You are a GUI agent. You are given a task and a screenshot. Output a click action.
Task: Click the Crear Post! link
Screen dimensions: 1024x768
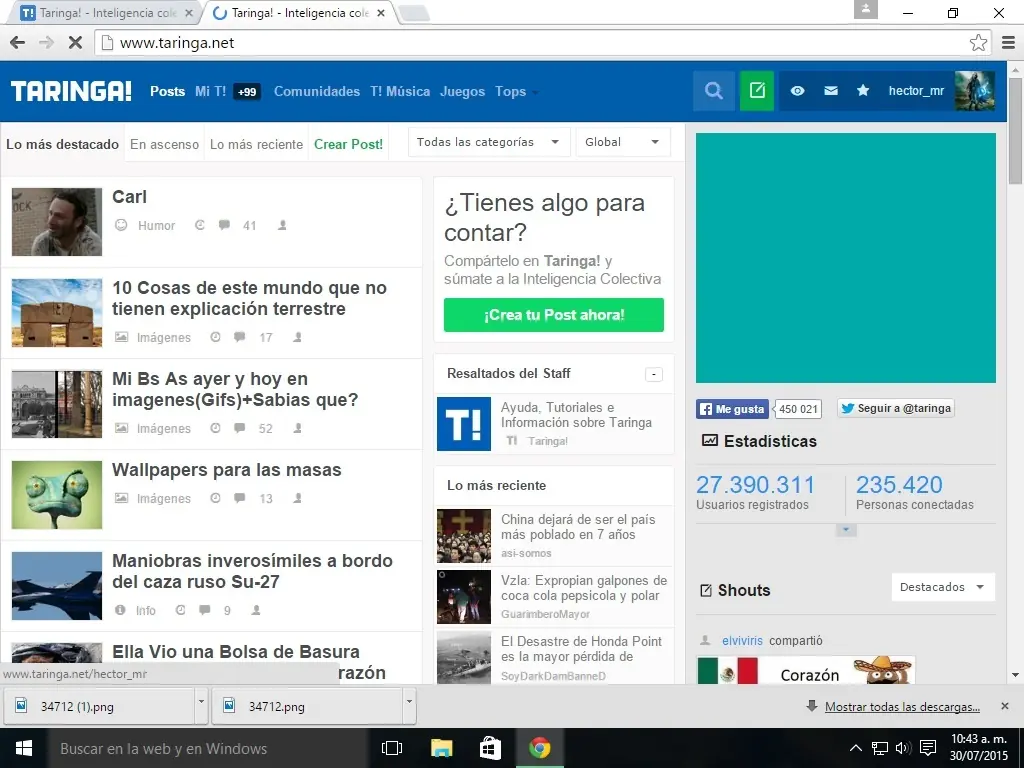point(348,144)
